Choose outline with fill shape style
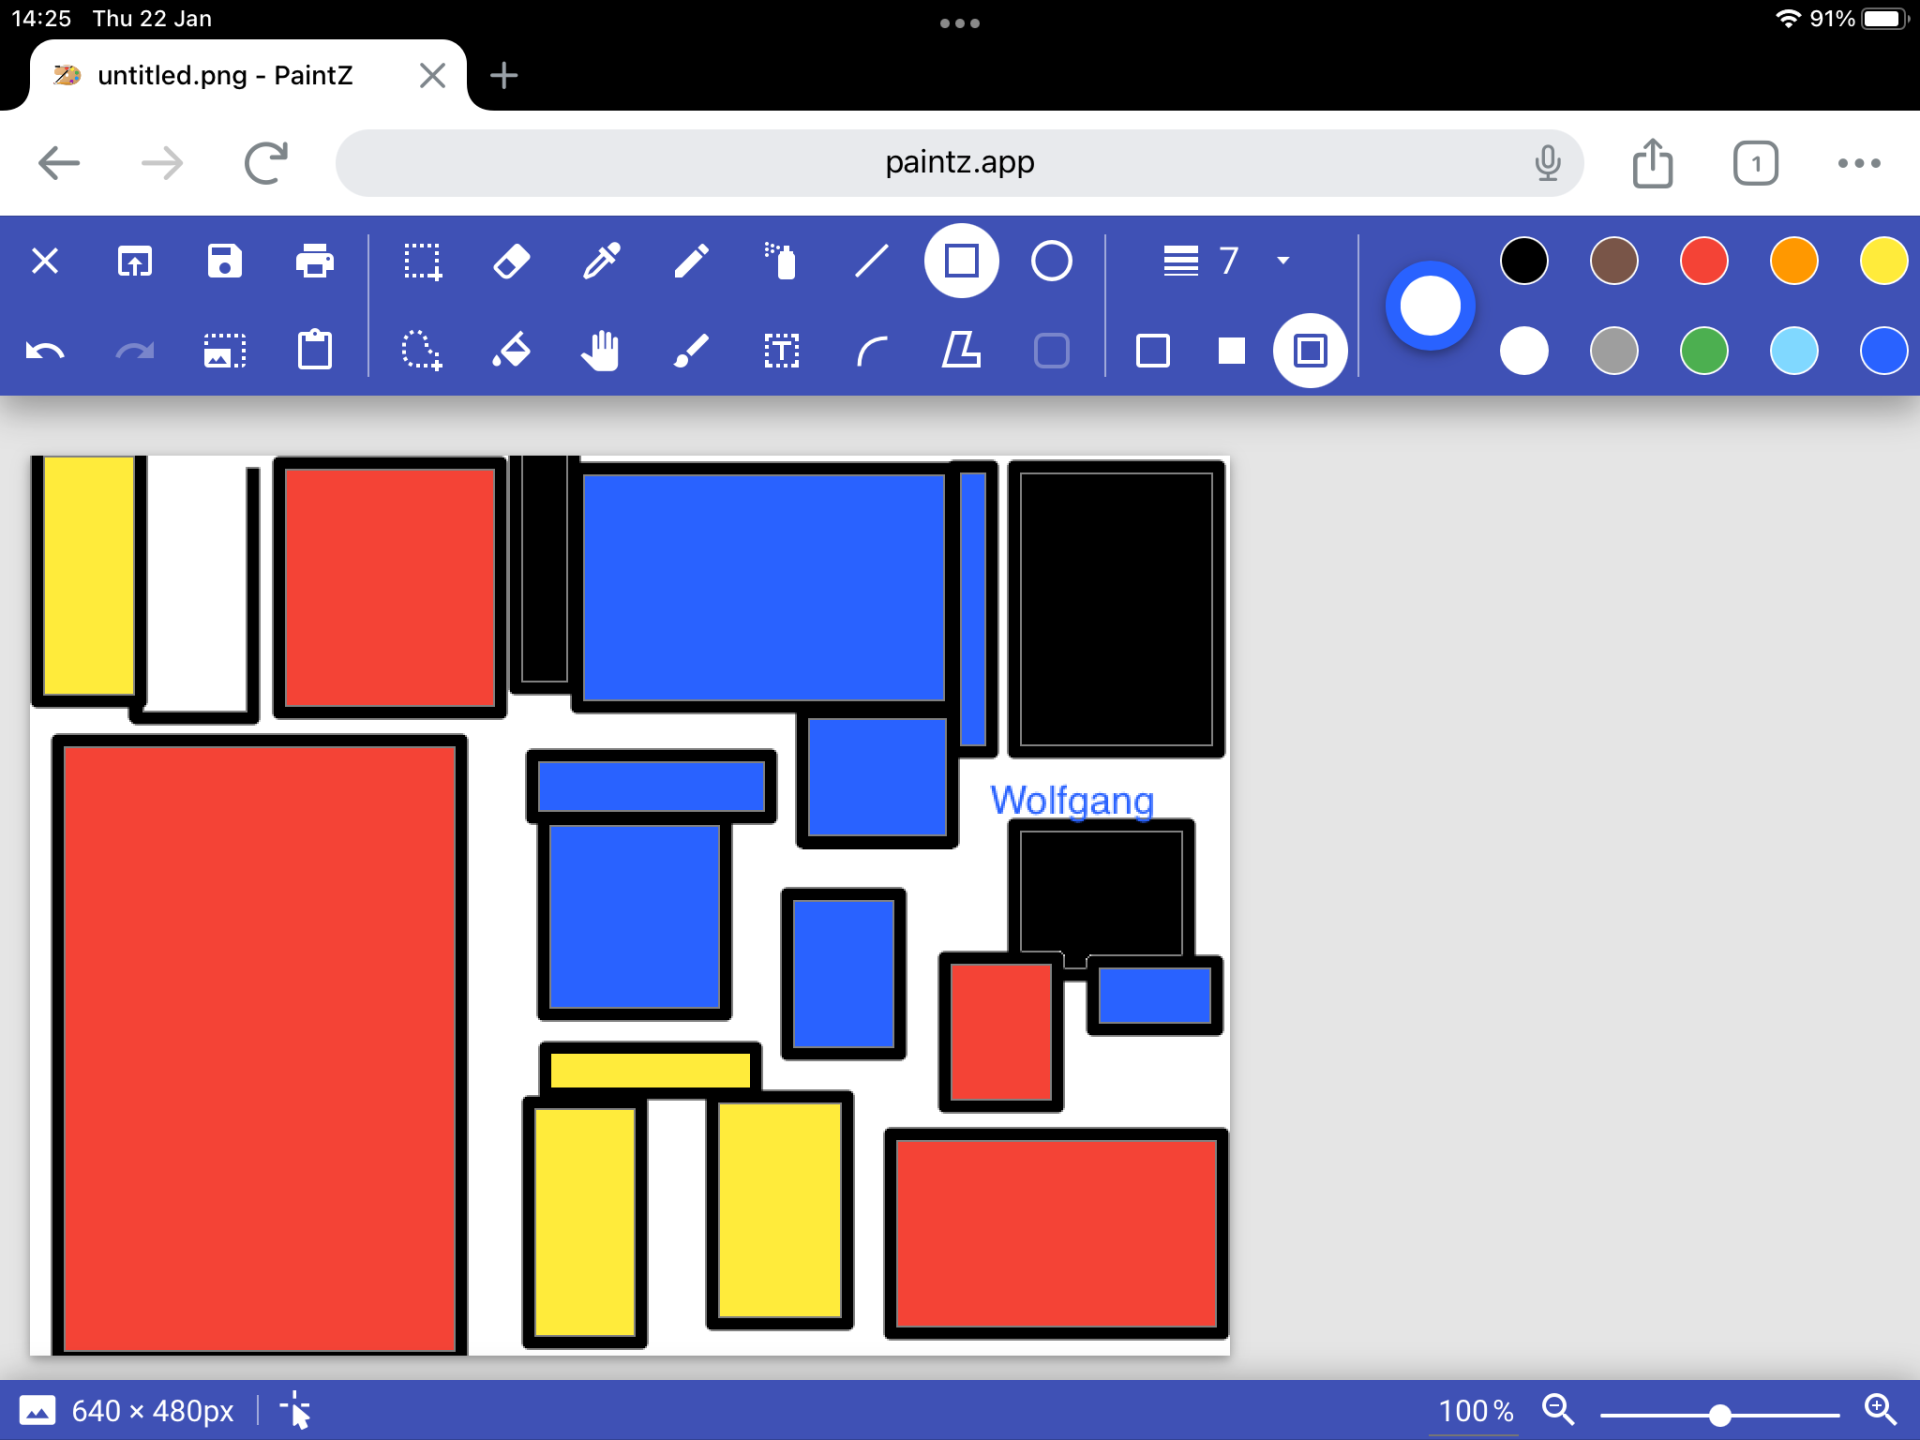This screenshot has height=1440, width=1920. pos(1310,351)
